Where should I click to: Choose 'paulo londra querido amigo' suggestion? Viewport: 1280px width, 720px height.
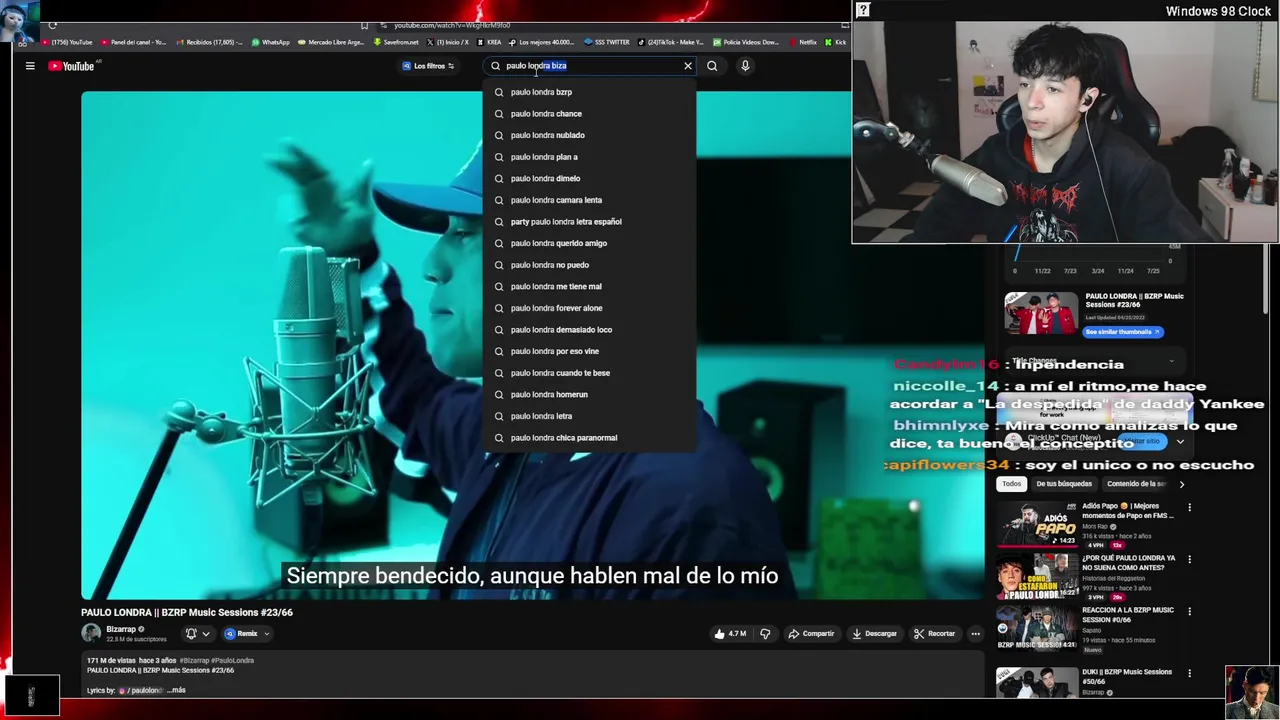point(590,243)
